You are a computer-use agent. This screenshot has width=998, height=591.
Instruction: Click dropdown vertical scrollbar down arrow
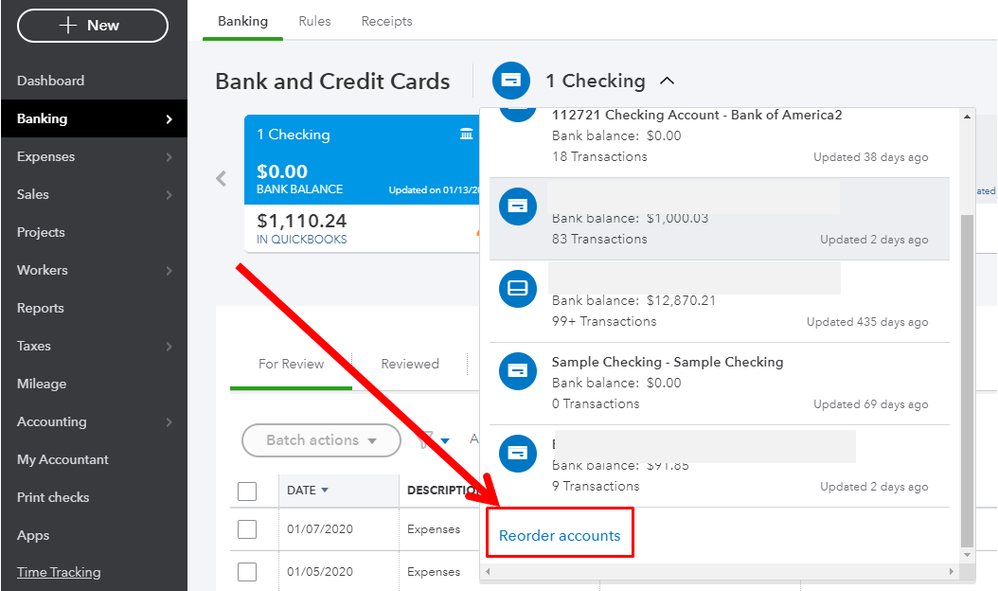[967, 555]
